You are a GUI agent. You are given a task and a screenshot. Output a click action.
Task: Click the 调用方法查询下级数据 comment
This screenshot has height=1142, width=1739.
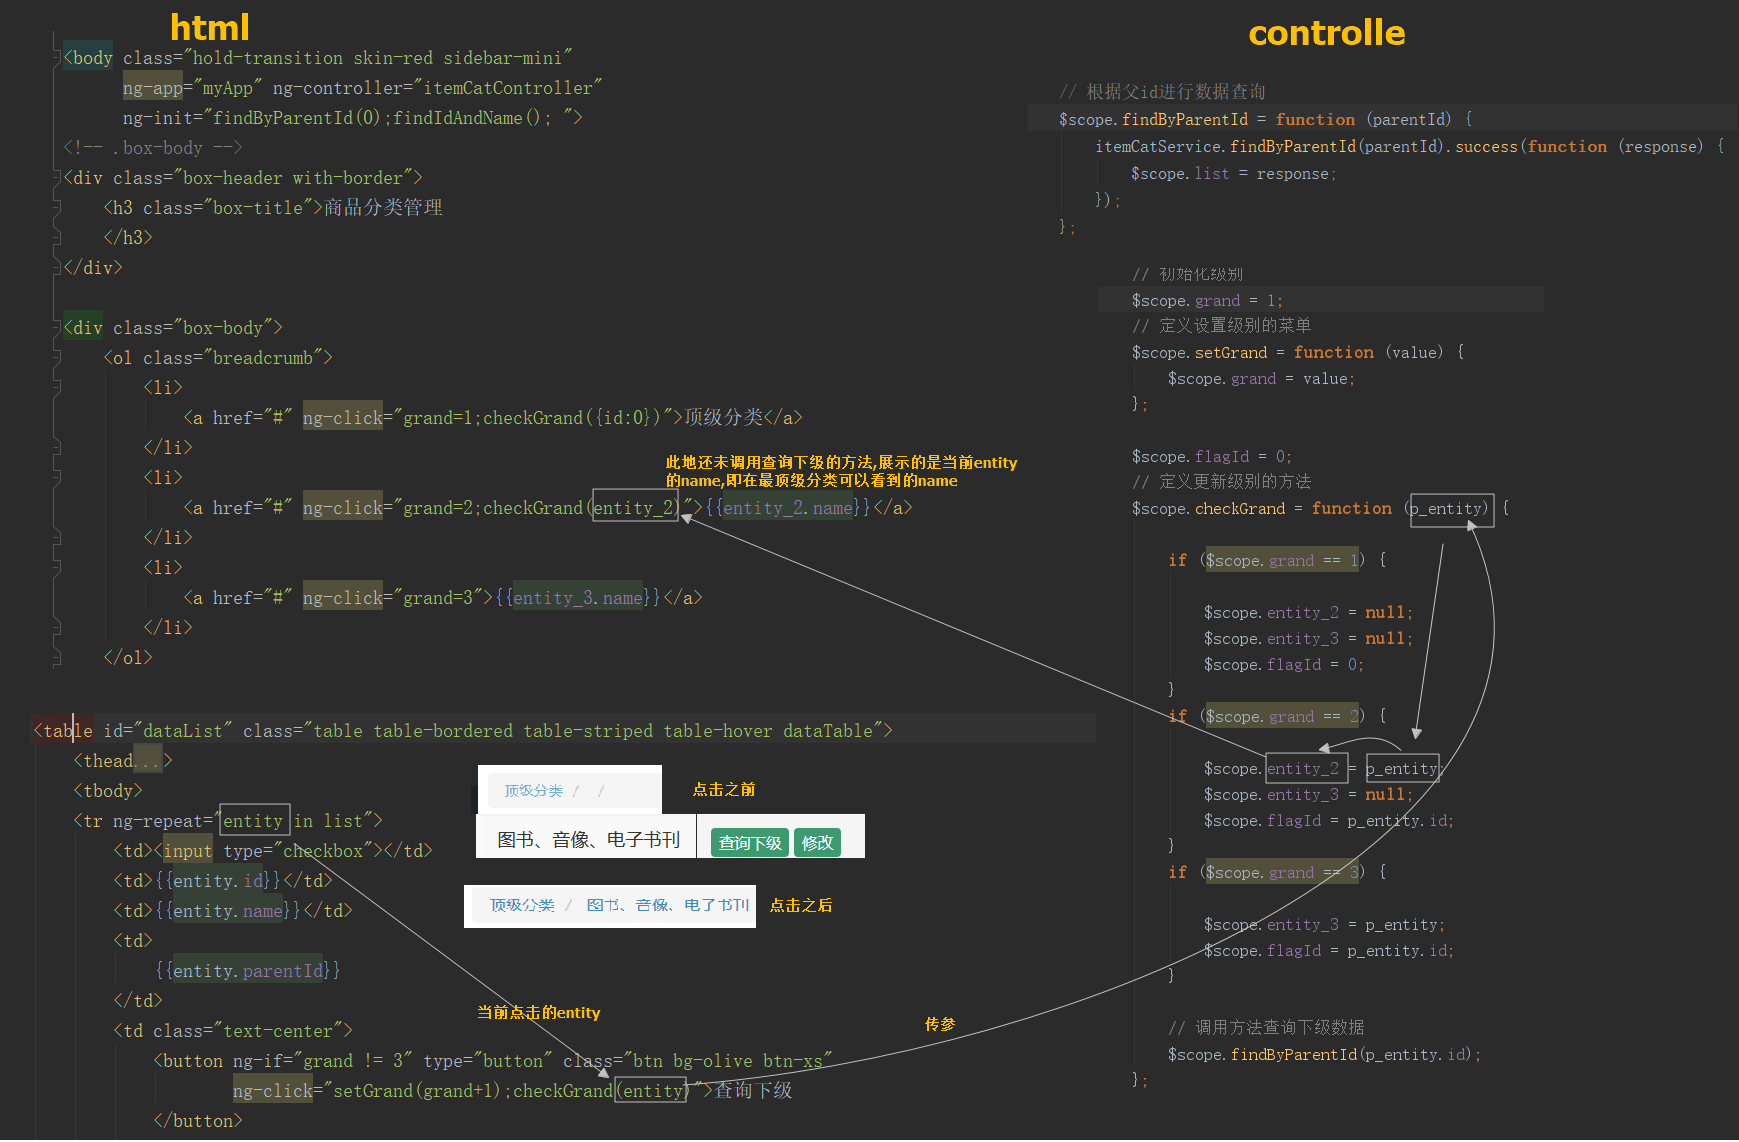point(1266,1027)
